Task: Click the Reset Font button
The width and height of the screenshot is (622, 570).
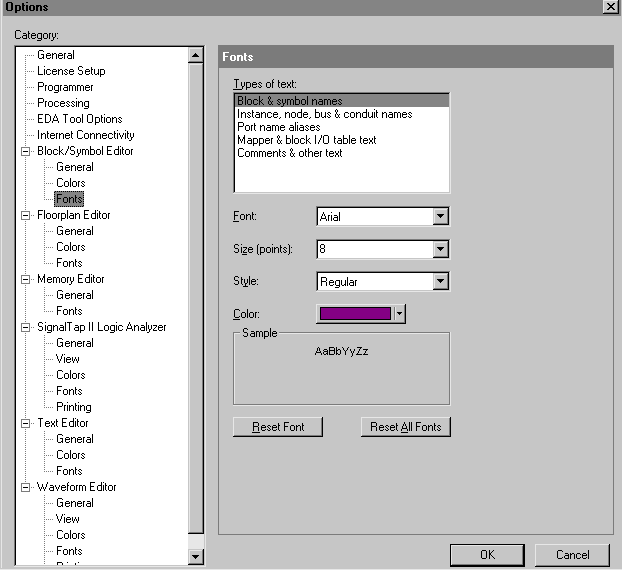Action: [278, 427]
